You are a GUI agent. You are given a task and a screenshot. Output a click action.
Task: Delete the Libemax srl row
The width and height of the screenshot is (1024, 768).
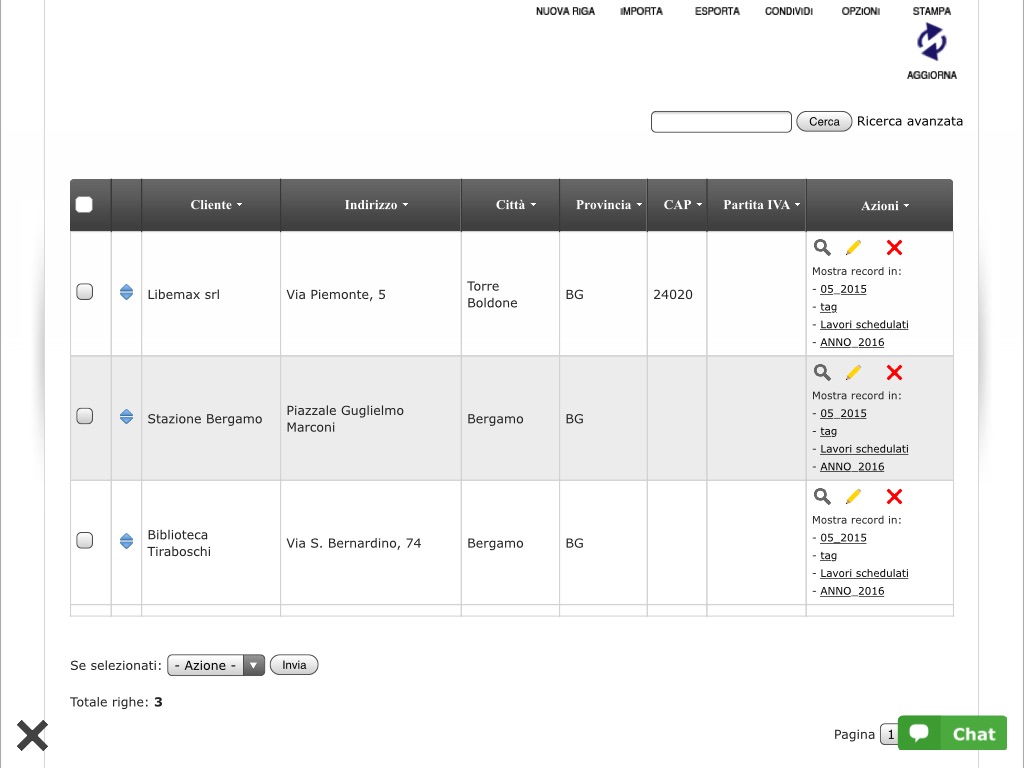click(894, 248)
